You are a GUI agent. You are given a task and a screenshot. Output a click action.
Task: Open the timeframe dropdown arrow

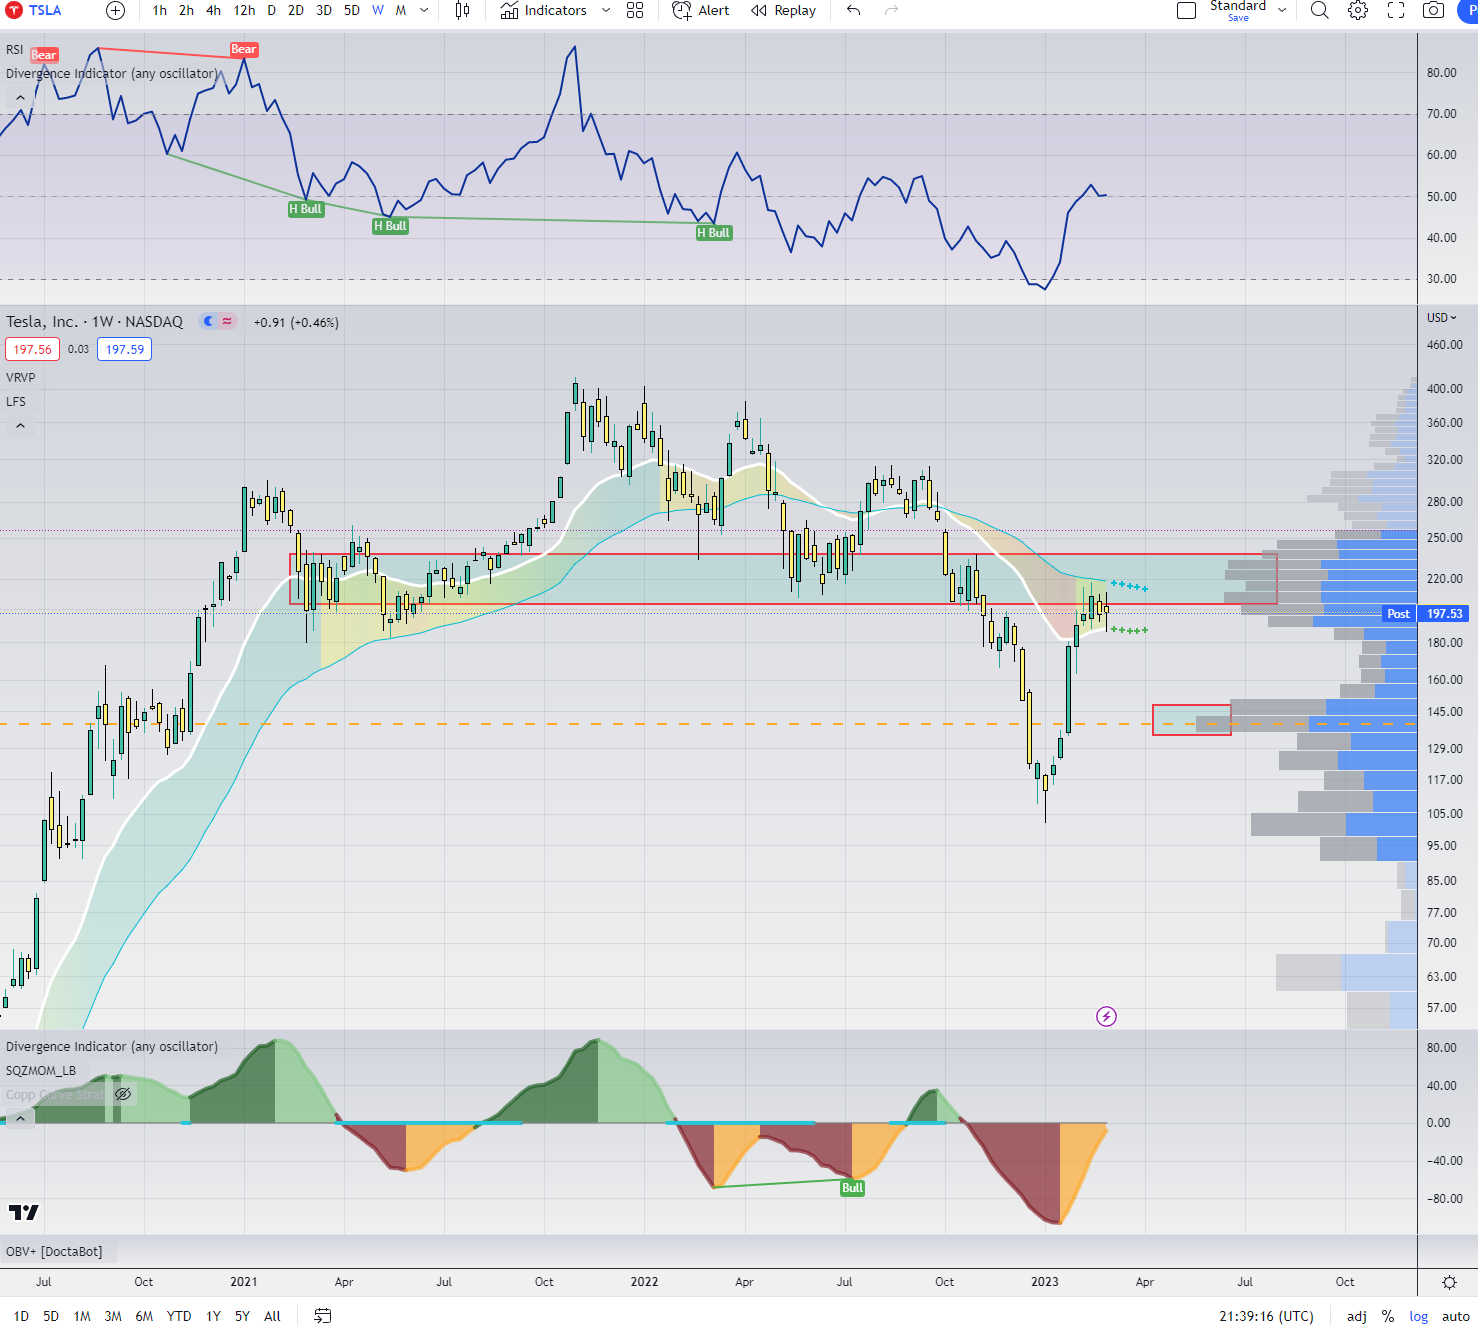tap(424, 10)
